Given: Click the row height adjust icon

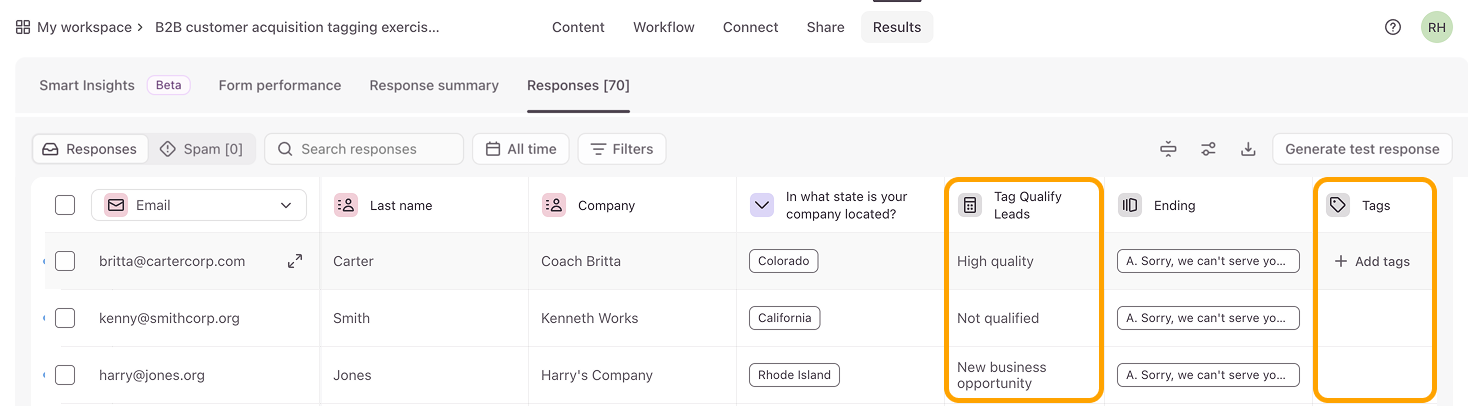Looking at the screenshot, I should pos(1168,149).
